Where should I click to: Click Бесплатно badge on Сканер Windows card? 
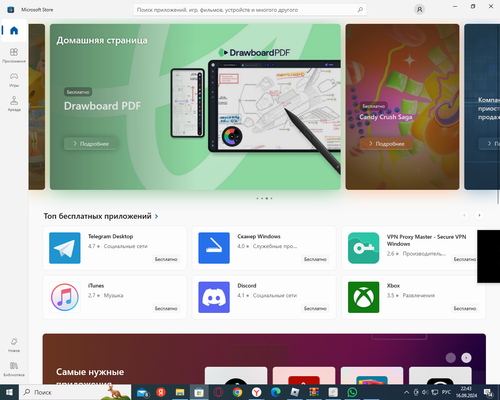coord(315,259)
